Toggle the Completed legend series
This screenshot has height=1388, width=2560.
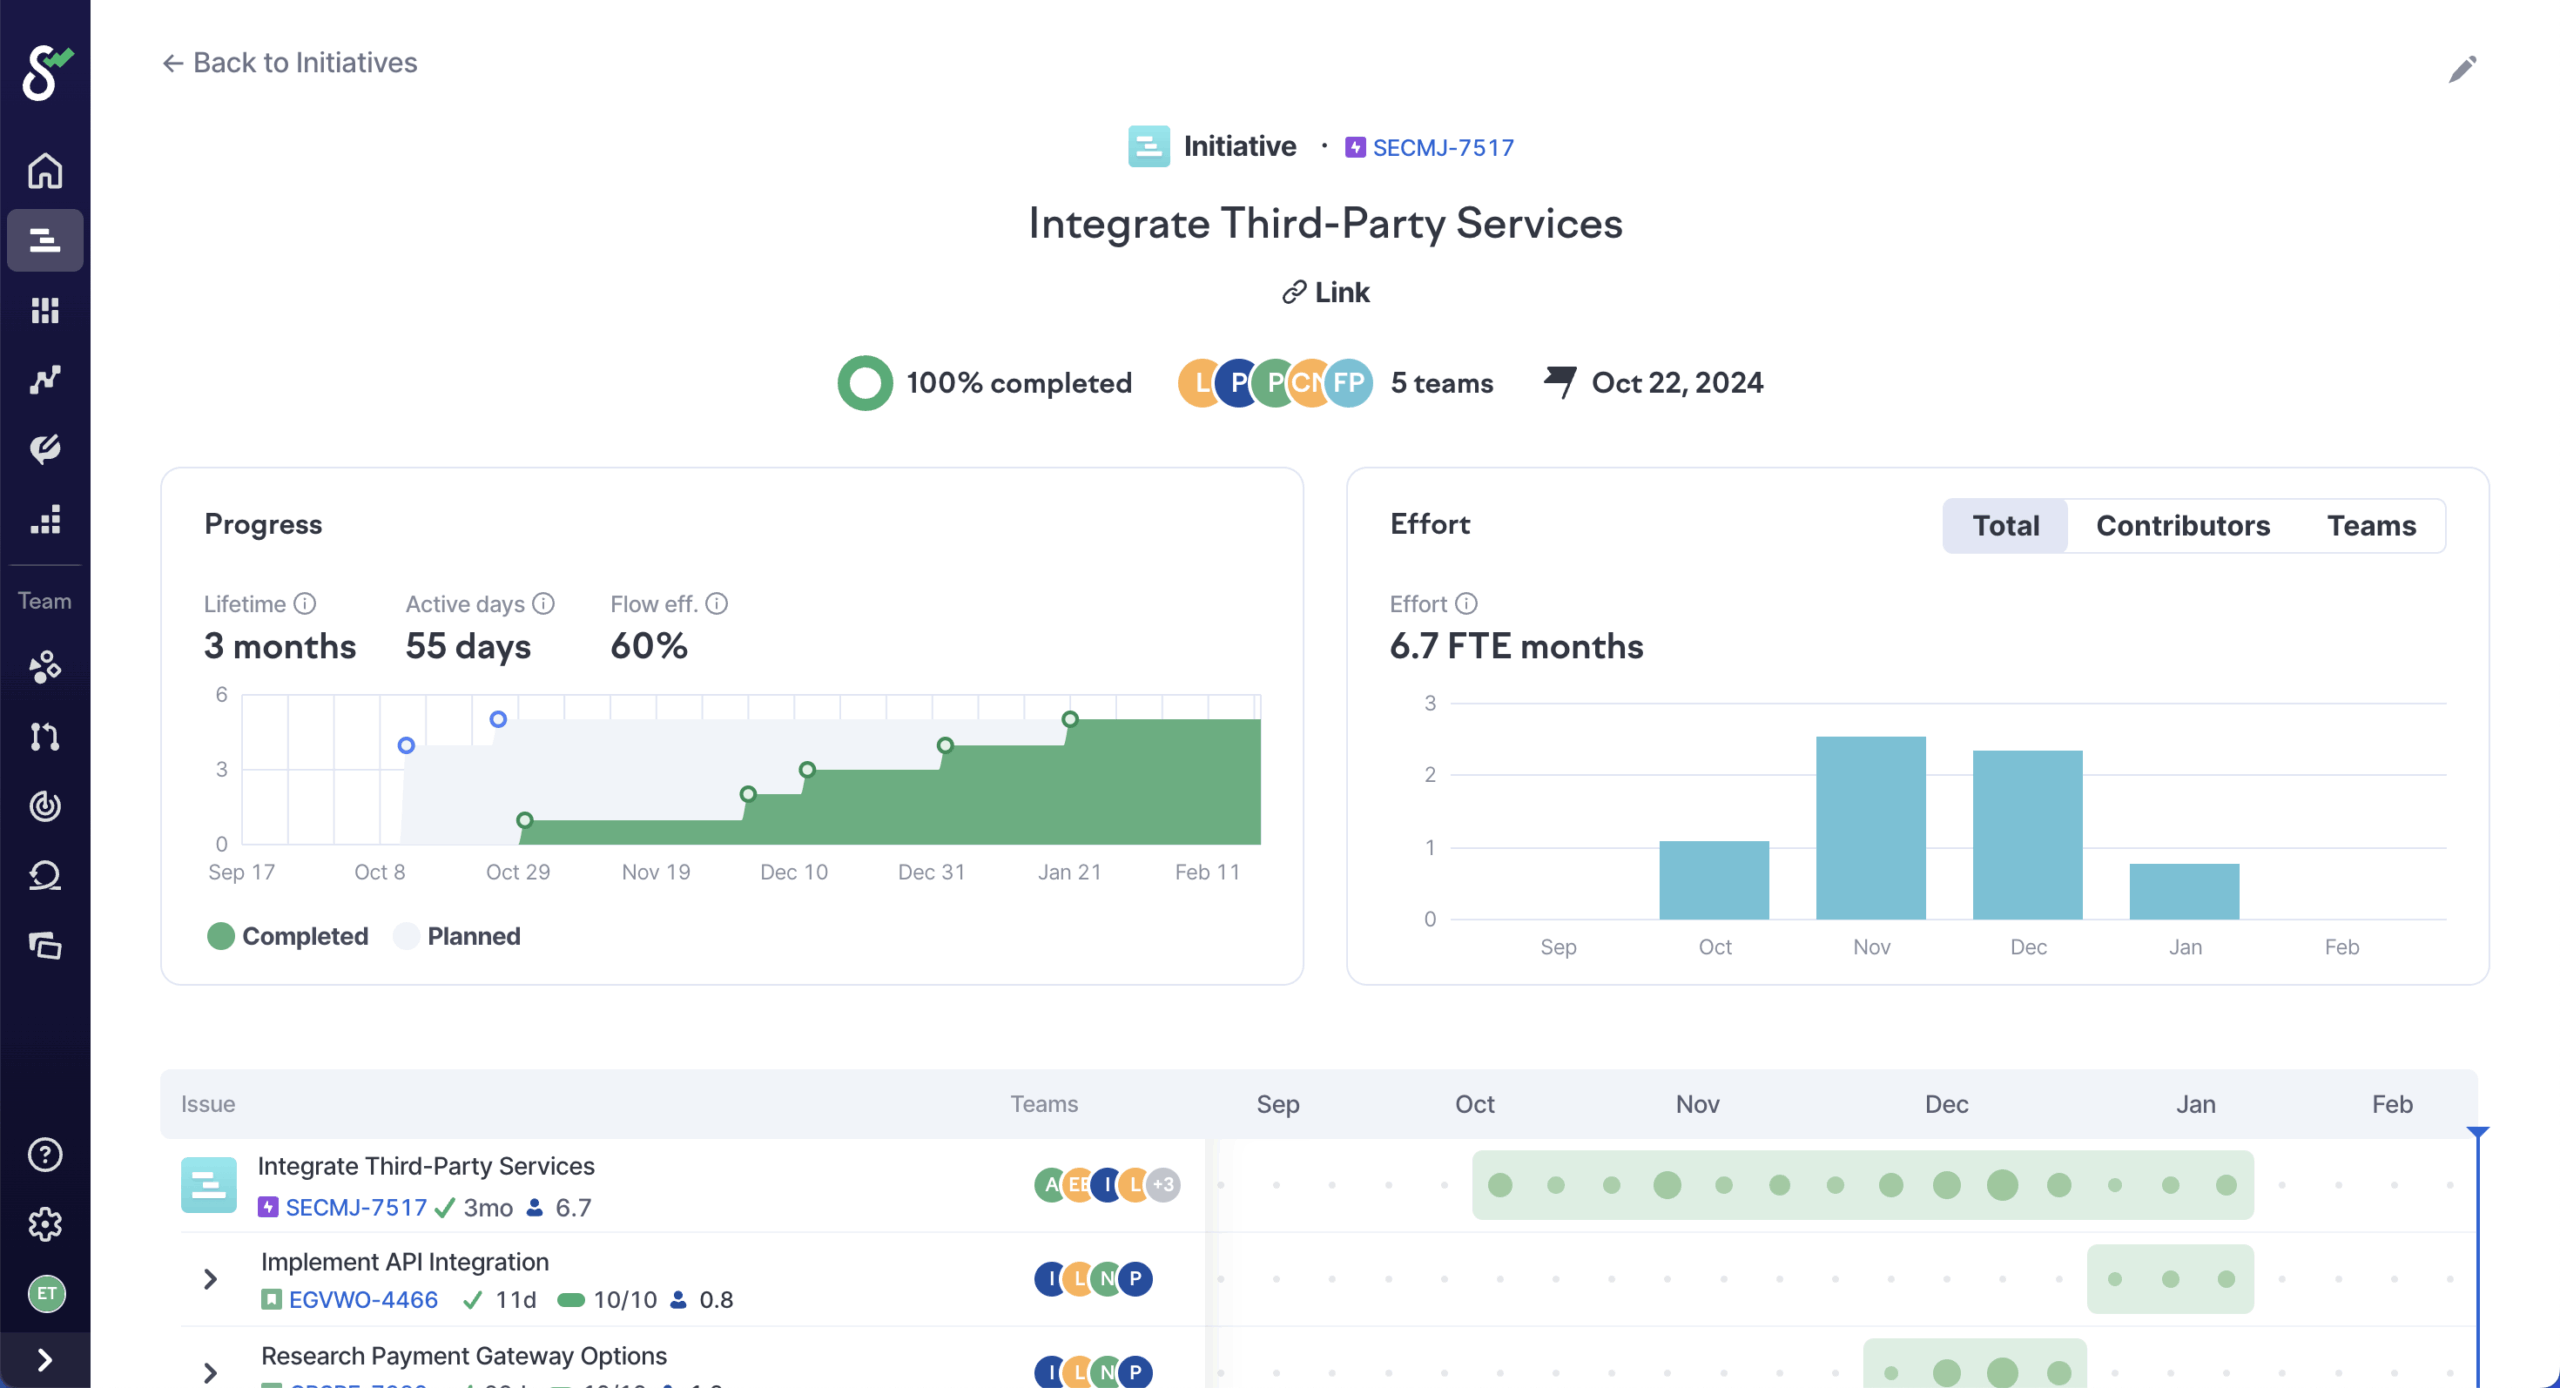click(288, 936)
